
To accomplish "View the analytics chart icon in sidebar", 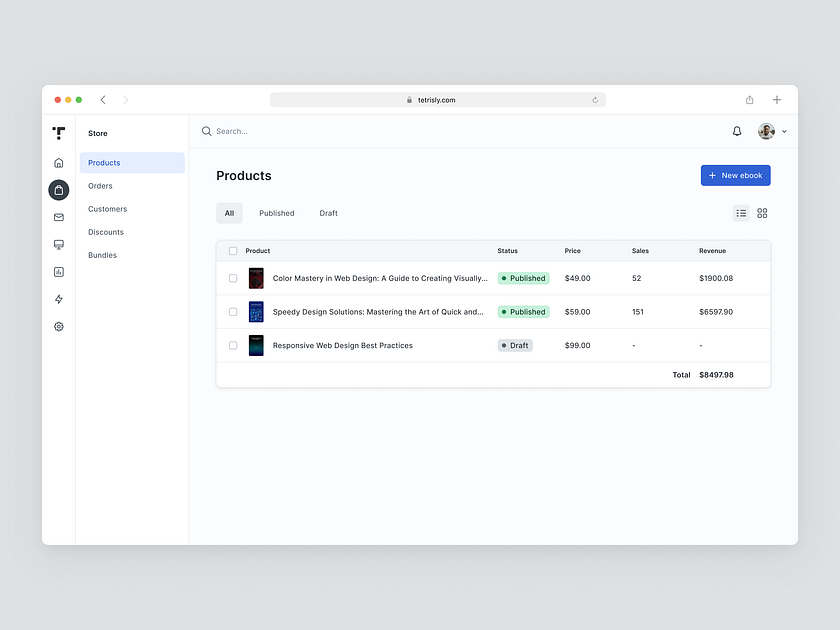I will click(x=58, y=271).
